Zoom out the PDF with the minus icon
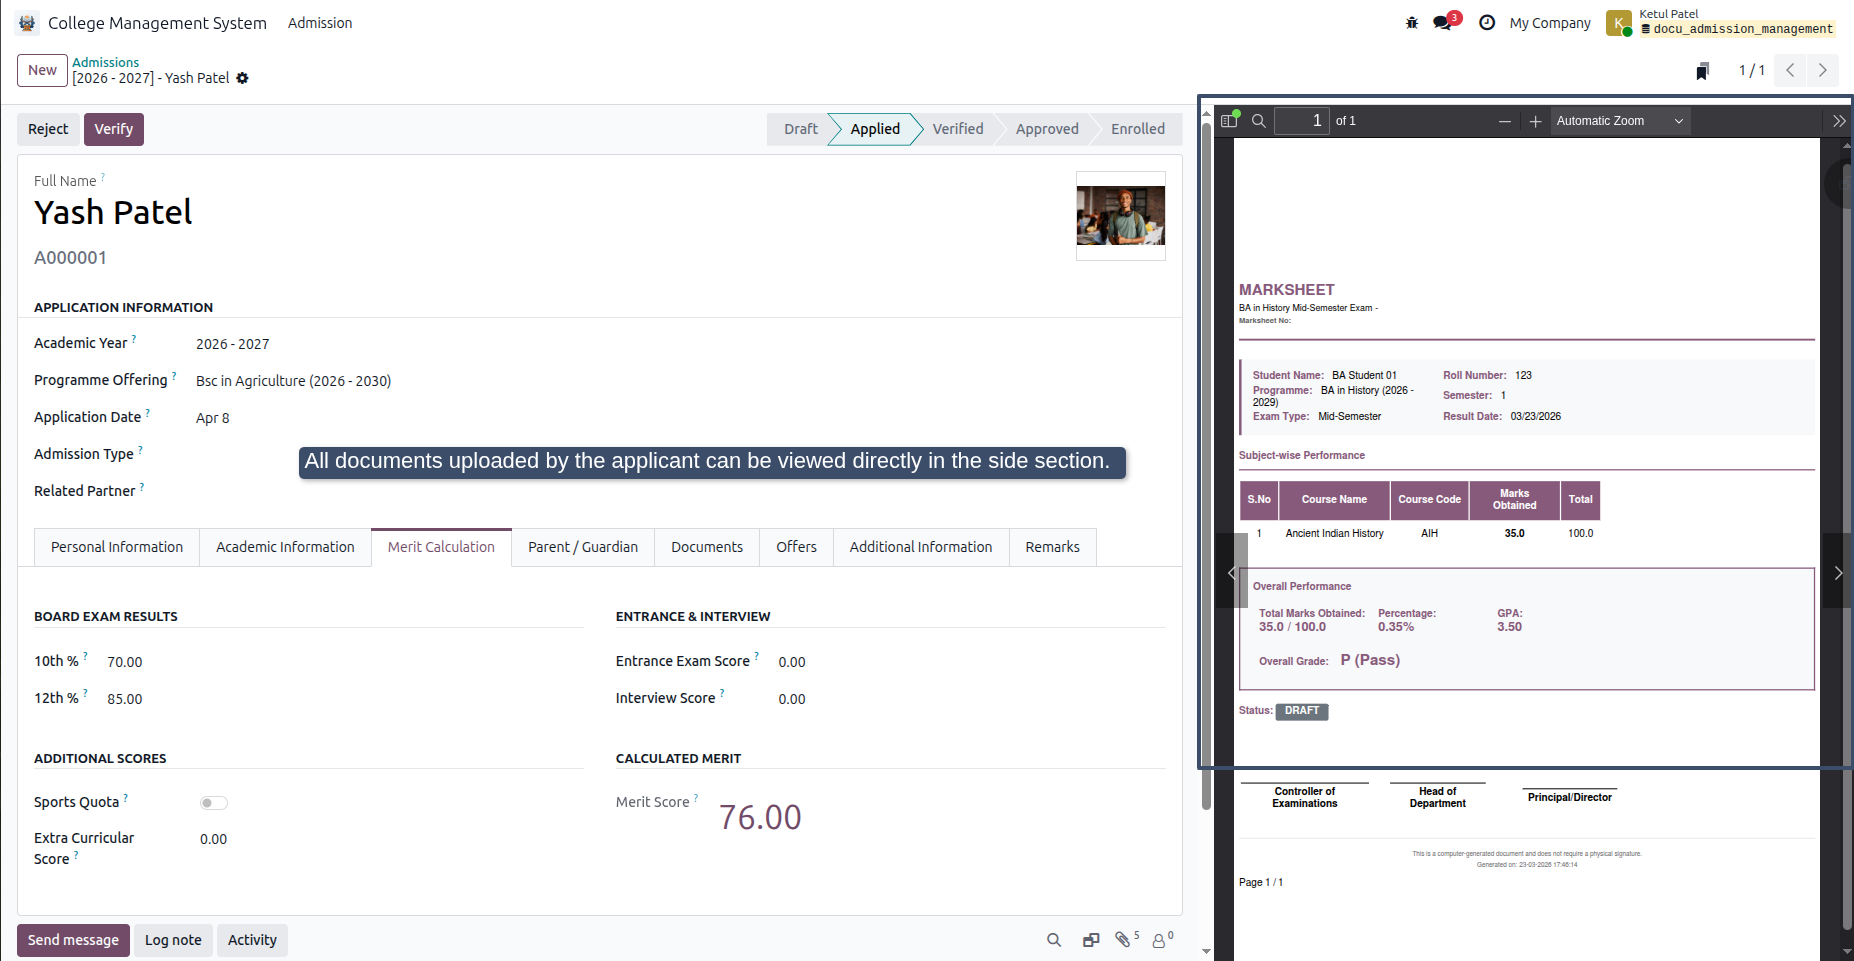 click(x=1504, y=121)
